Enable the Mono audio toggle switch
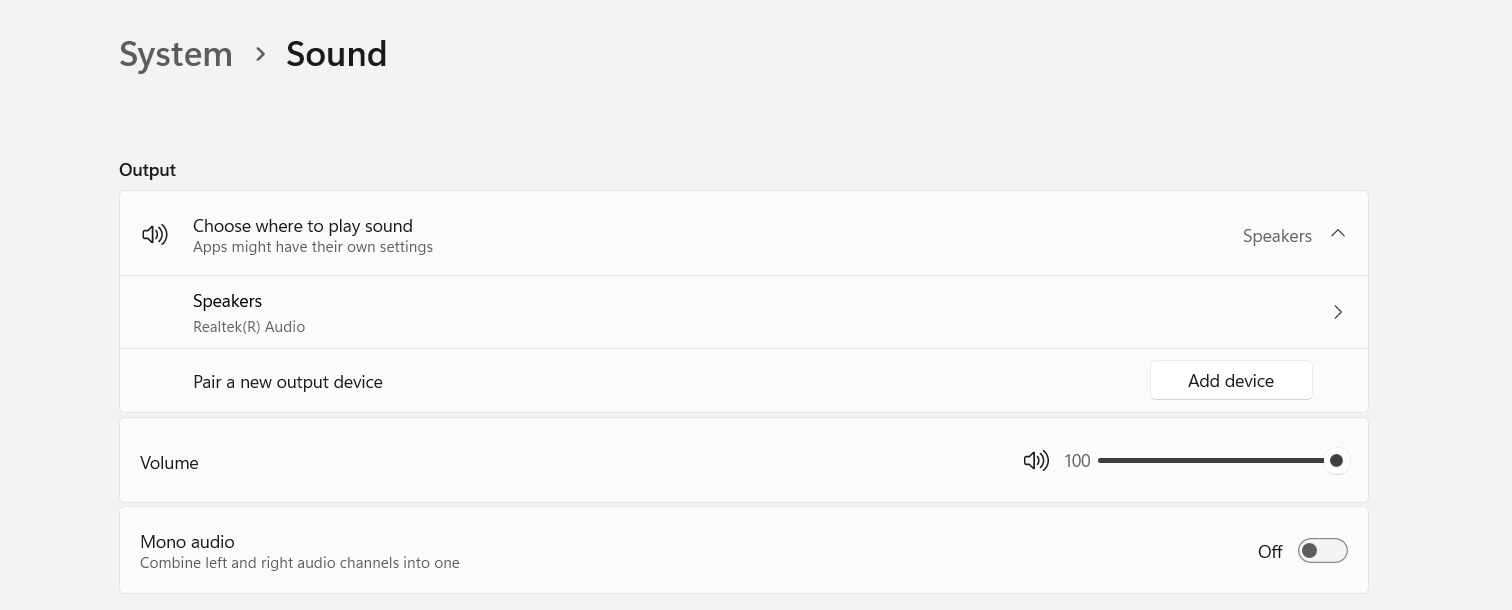1512x610 pixels. point(1322,551)
